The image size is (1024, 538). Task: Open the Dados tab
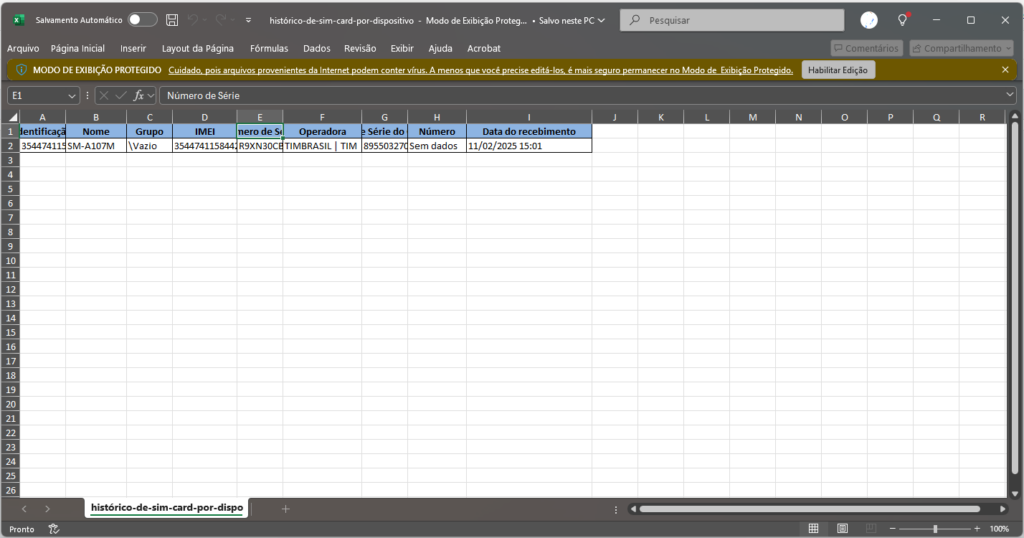(x=317, y=48)
